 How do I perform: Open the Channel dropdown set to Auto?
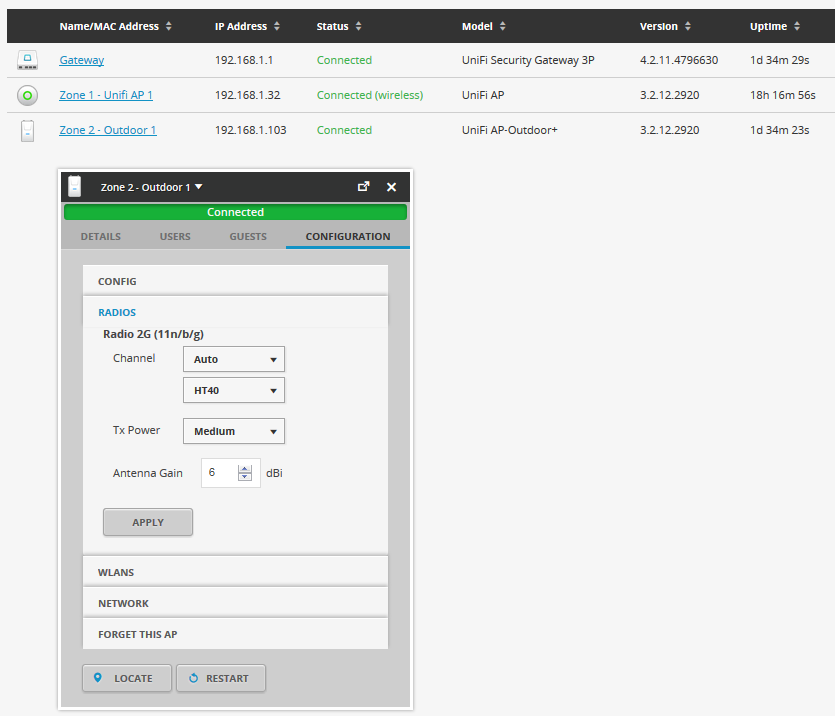tap(234, 359)
